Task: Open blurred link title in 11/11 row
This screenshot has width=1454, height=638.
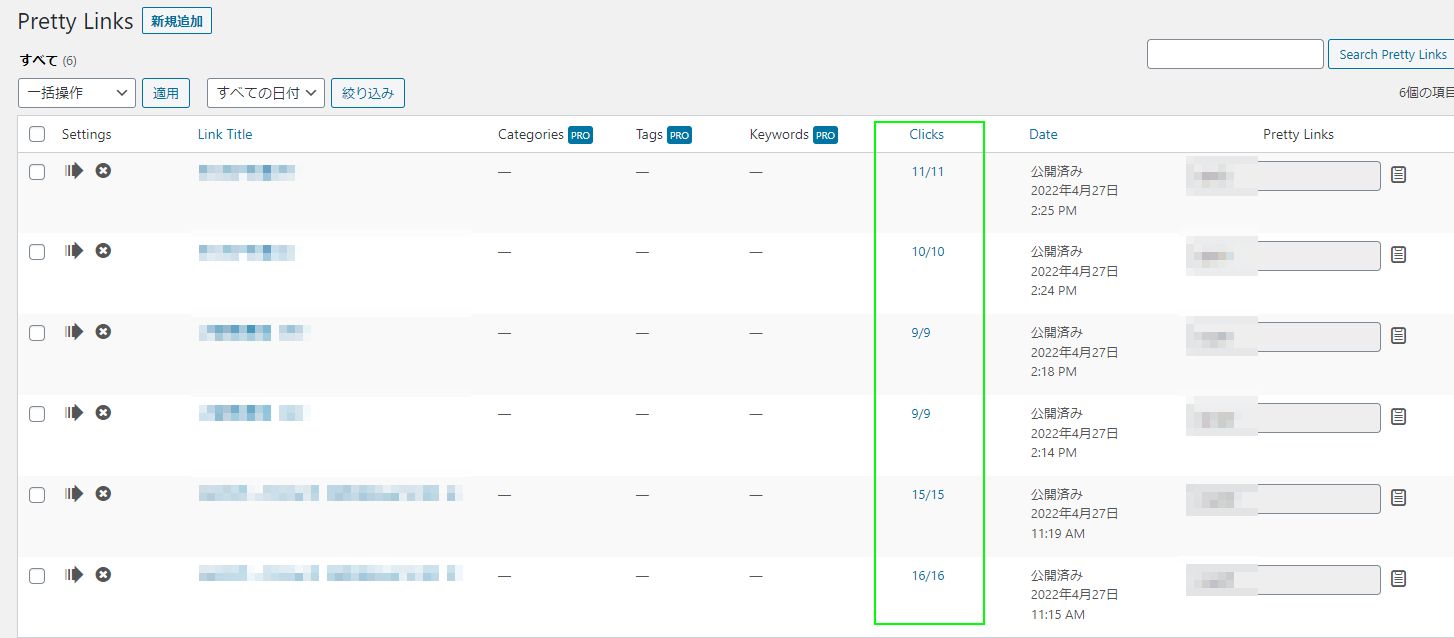Action: click(x=246, y=171)
